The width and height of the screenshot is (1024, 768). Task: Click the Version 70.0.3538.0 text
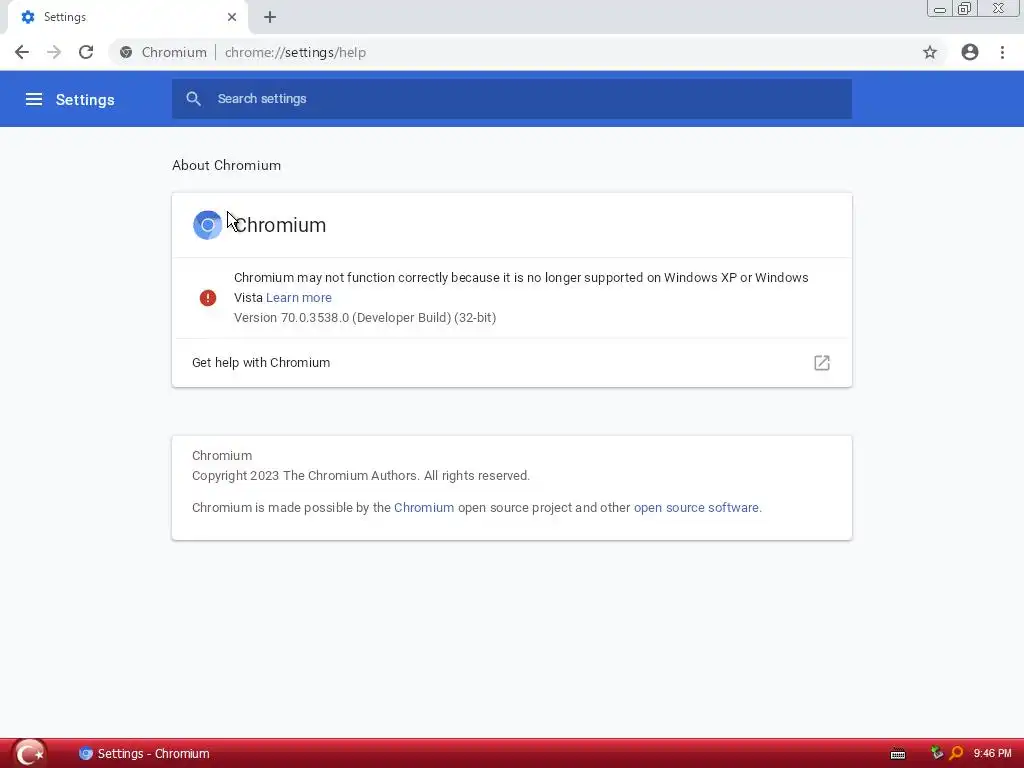click(x=365, y=318)
